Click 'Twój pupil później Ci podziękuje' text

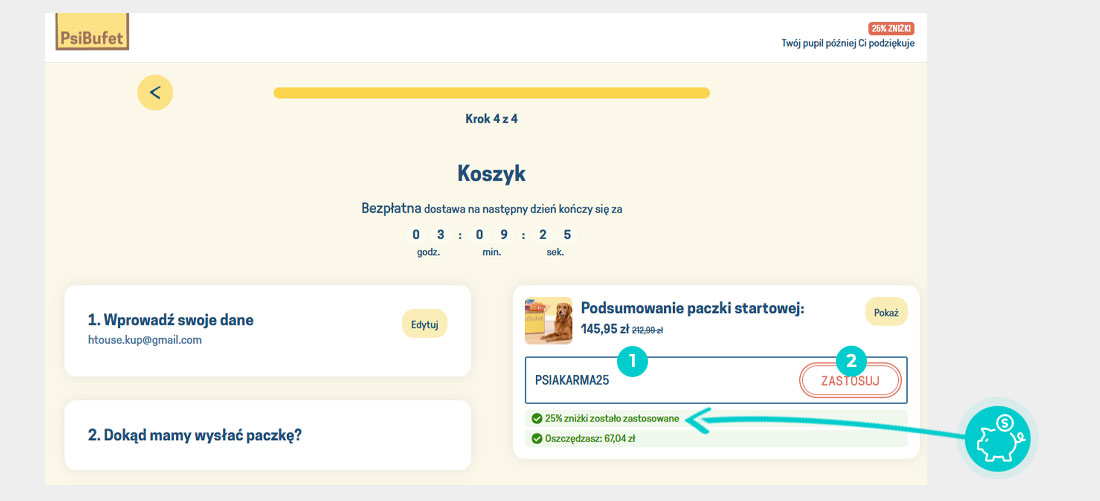point(848,43)
